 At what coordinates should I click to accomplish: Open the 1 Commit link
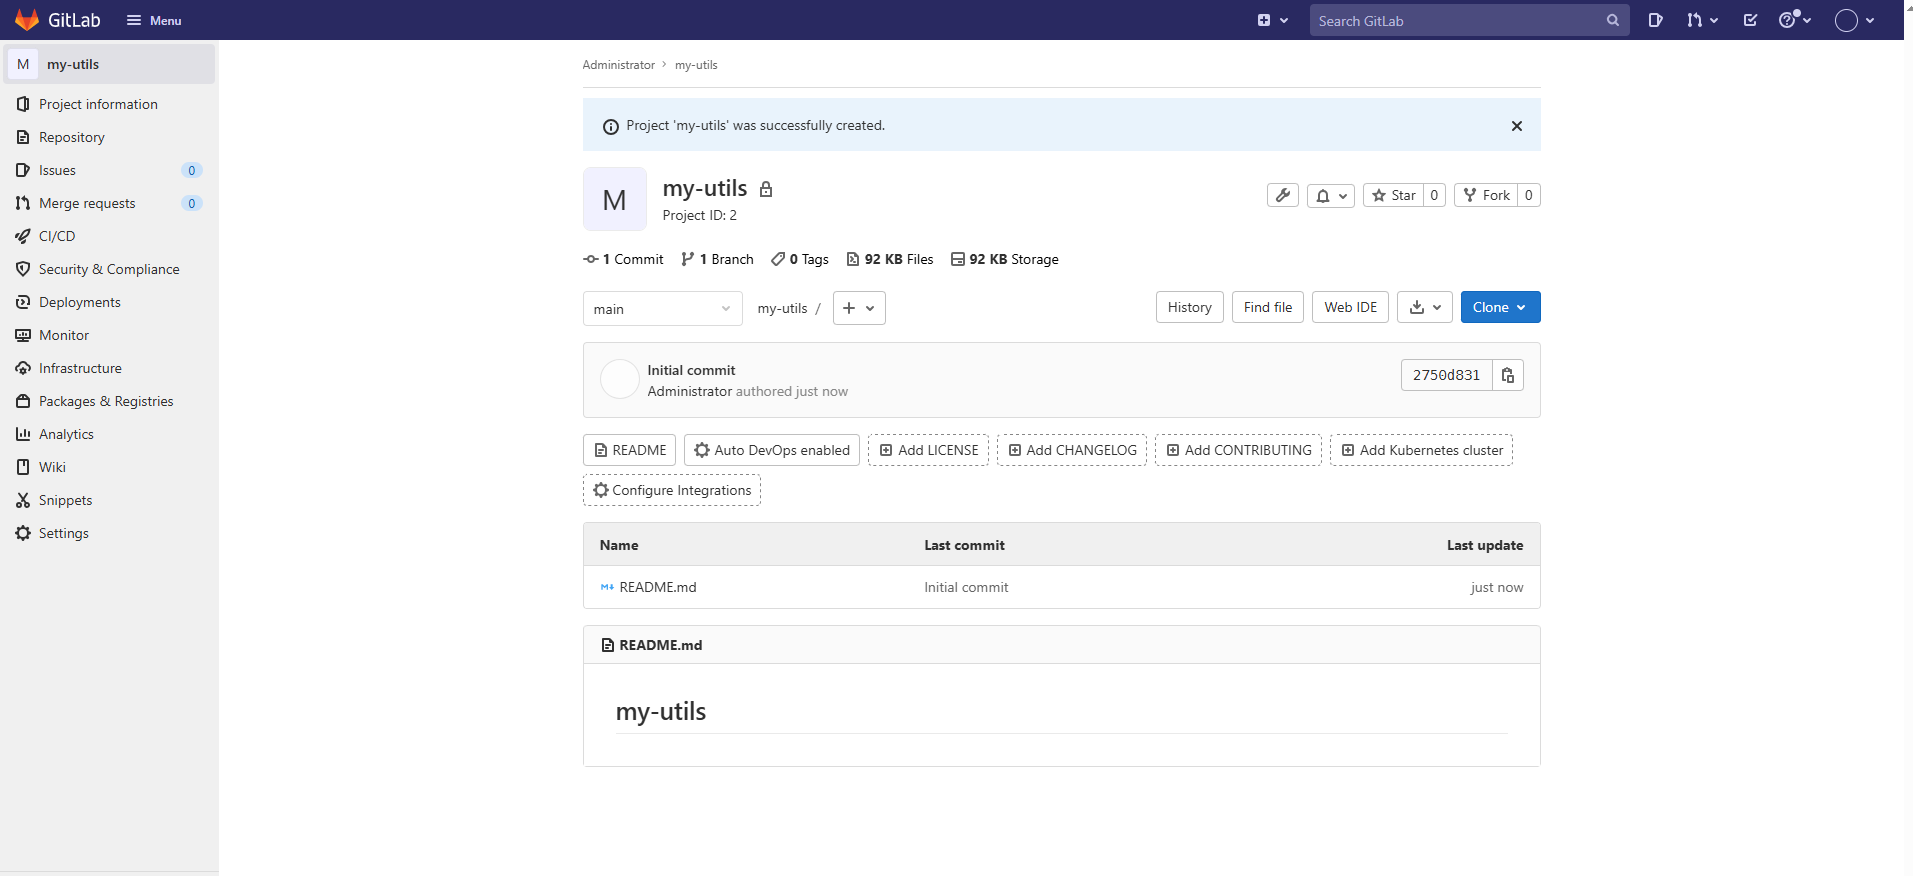point(623,259)
